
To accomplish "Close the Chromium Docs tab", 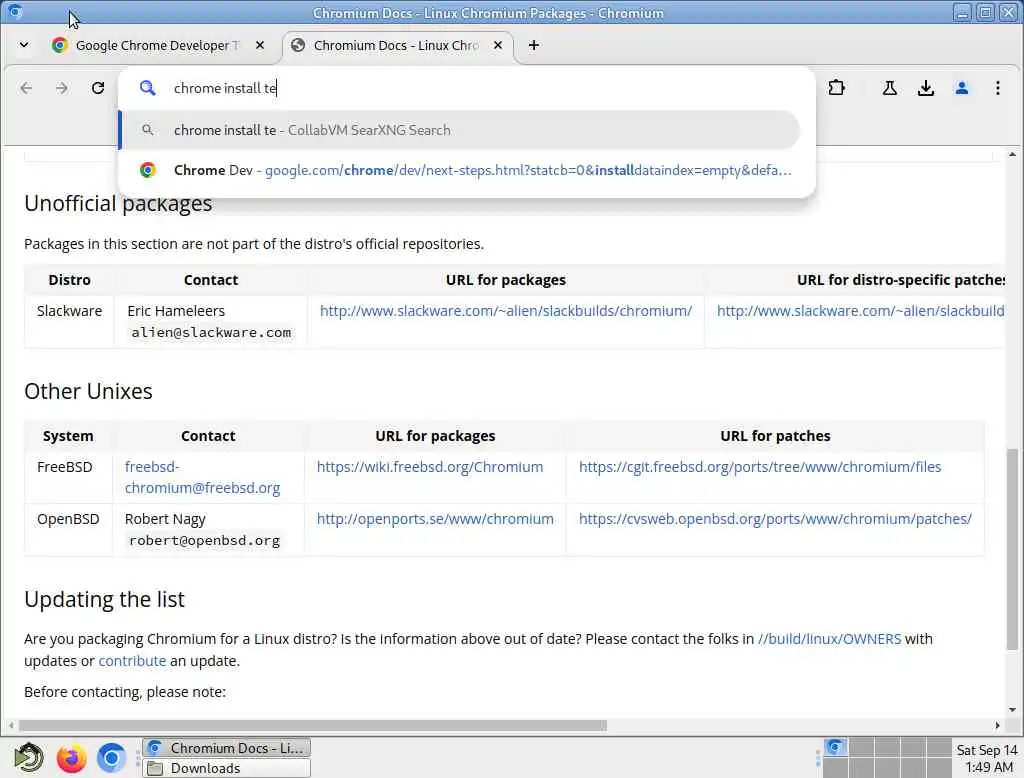I will pos(498,45).
